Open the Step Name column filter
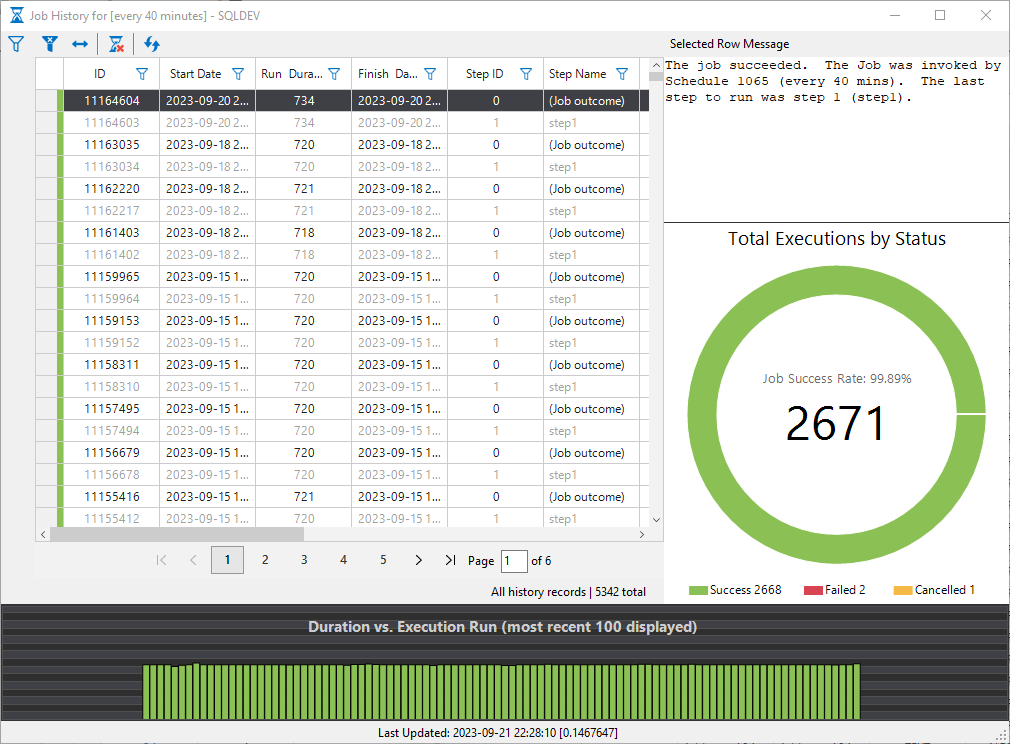Screen dimensions: 1010x744 click(622, 74)
